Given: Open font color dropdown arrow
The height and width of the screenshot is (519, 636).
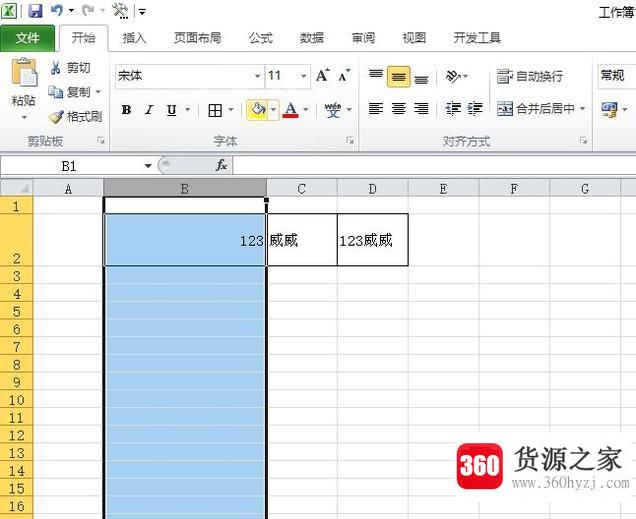Looking at the screenshot, I should coord(306,109).
